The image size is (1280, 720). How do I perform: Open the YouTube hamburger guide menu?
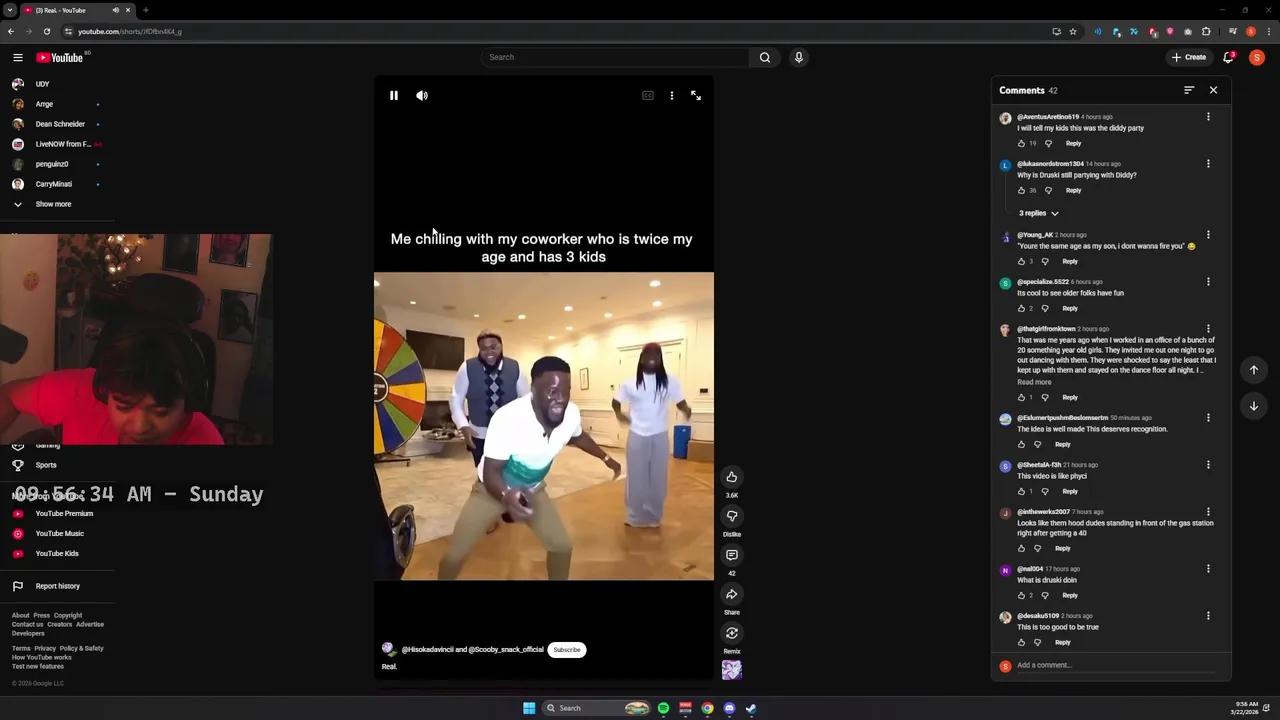[17, 58]
